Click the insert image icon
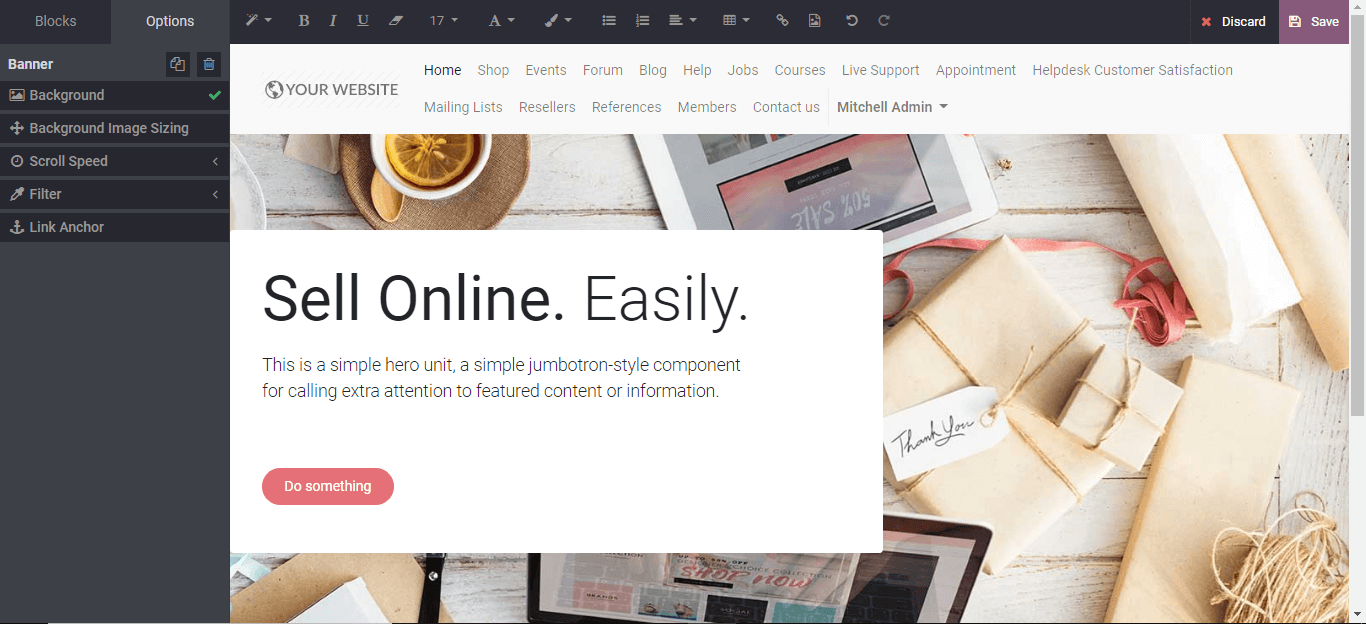Screen dimensions: 1366x624 pos(815,21)
